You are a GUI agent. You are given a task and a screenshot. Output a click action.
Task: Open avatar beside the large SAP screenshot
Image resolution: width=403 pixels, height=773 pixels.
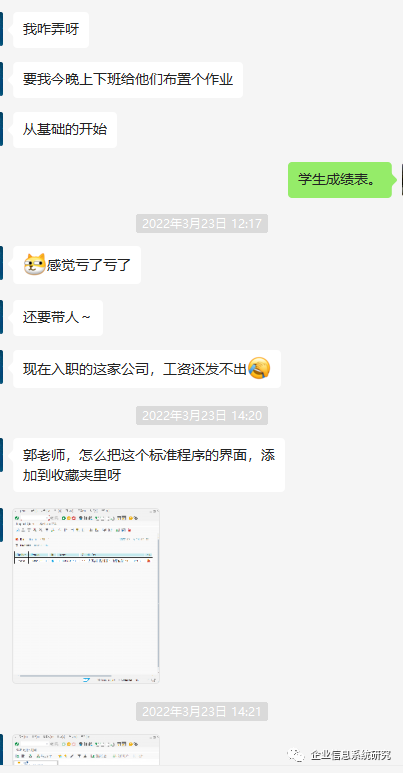[1, 525]
